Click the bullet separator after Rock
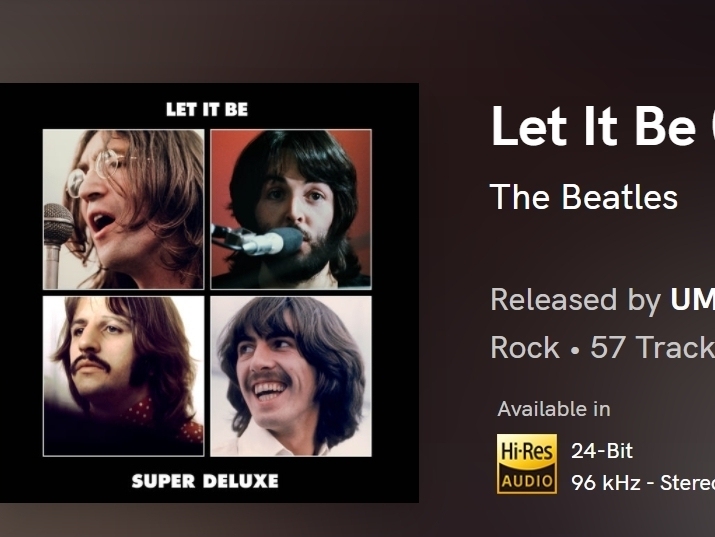This screenshot has width=715, height=537. tap(575, 350)
